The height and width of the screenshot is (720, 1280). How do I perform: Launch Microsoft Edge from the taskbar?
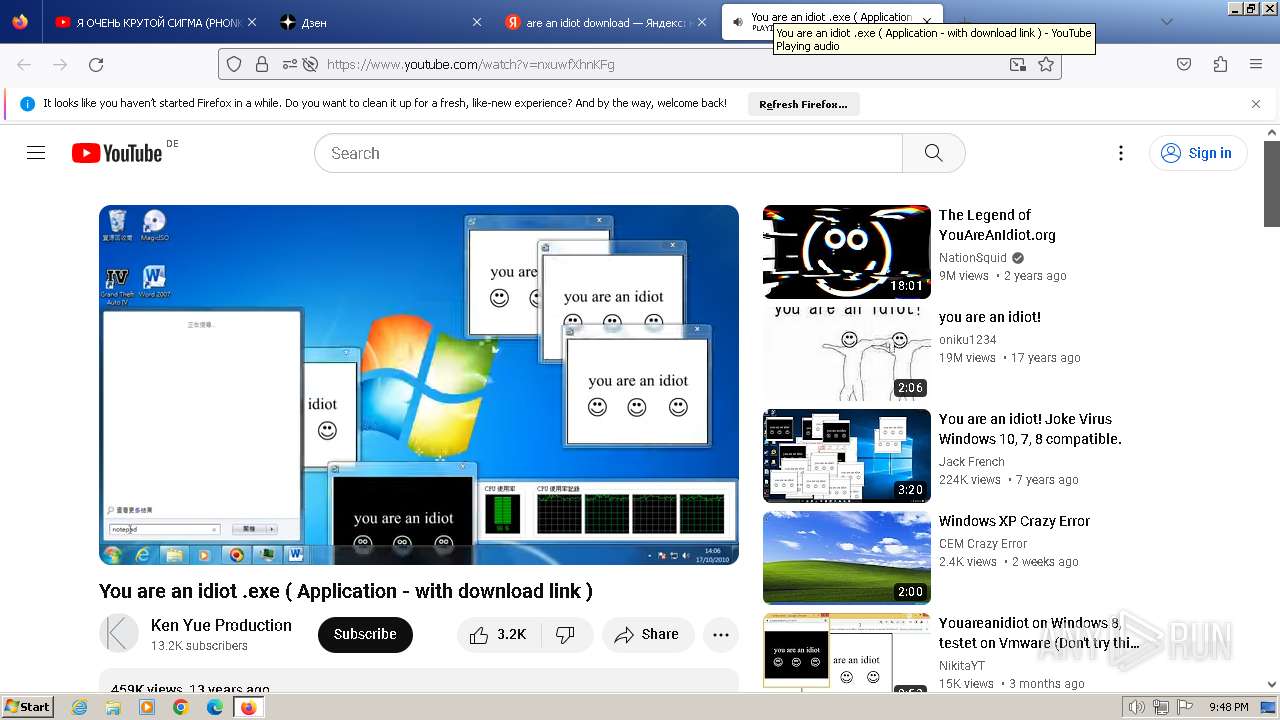(x=215, y=707)
